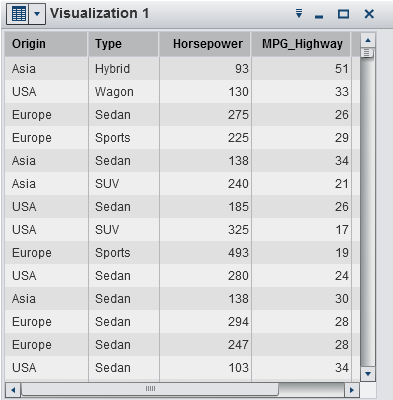Close the Visualization 1 window

[369, 14]
